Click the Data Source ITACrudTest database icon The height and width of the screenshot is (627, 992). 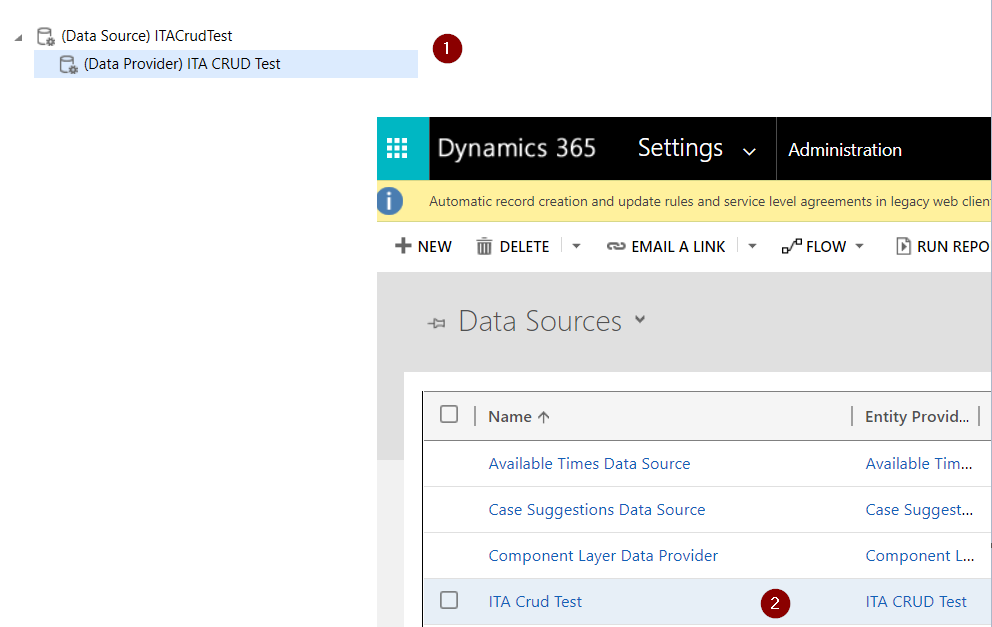(x=46, y=37)
